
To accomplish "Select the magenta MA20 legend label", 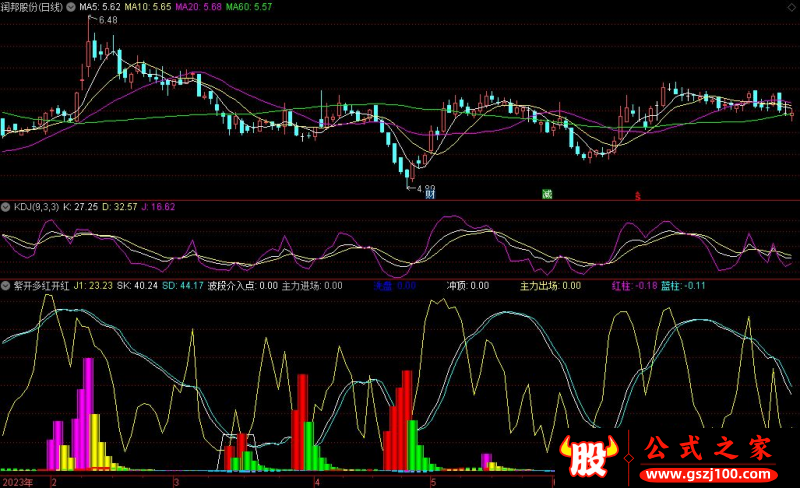I will tap(199, 7).
